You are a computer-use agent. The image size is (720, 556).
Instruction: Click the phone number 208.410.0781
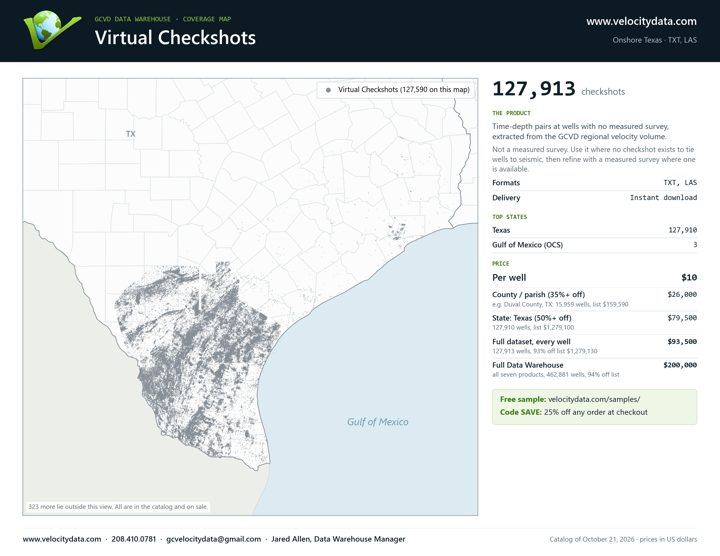[x=134, y=539]
